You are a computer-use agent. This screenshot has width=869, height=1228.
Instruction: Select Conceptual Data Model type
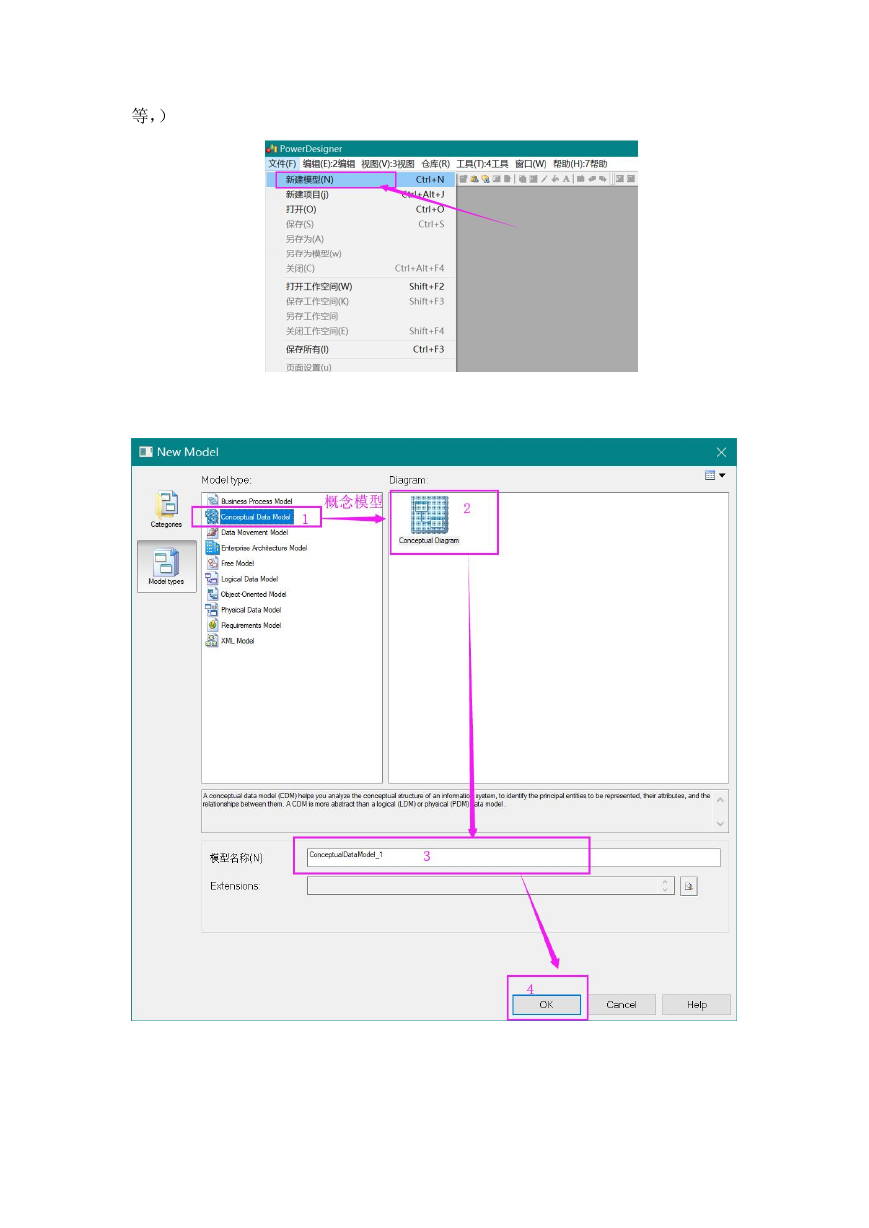249,517
